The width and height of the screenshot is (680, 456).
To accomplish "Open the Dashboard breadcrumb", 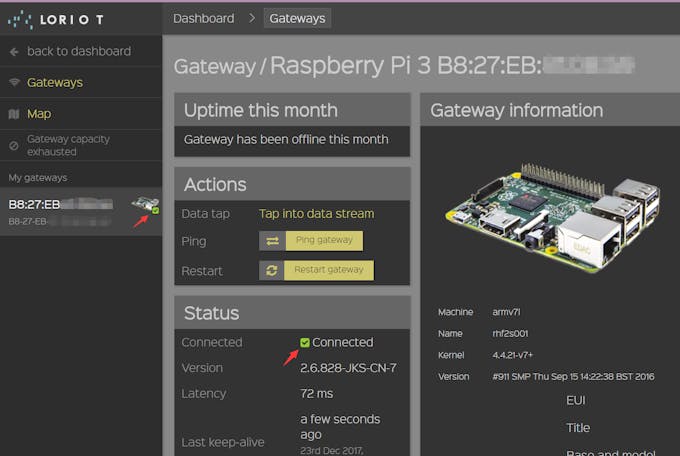I will click(203, 18).
